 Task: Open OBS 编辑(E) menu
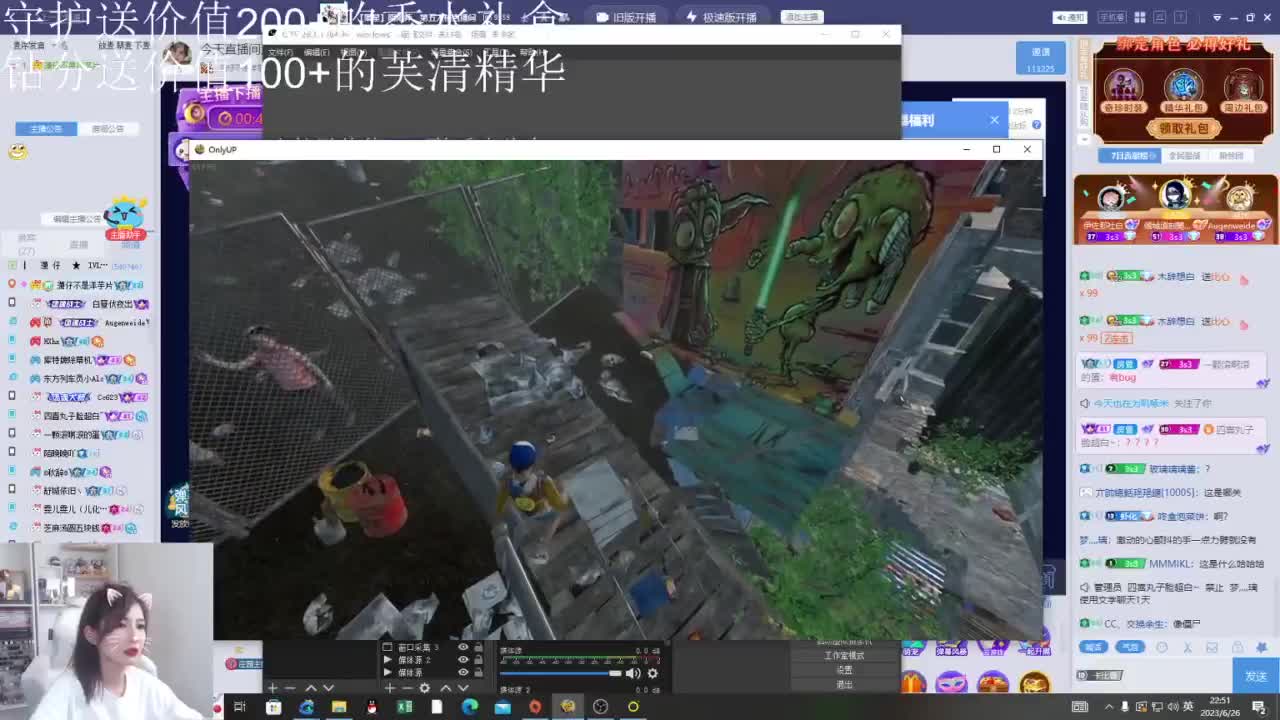tap(316, 52)
